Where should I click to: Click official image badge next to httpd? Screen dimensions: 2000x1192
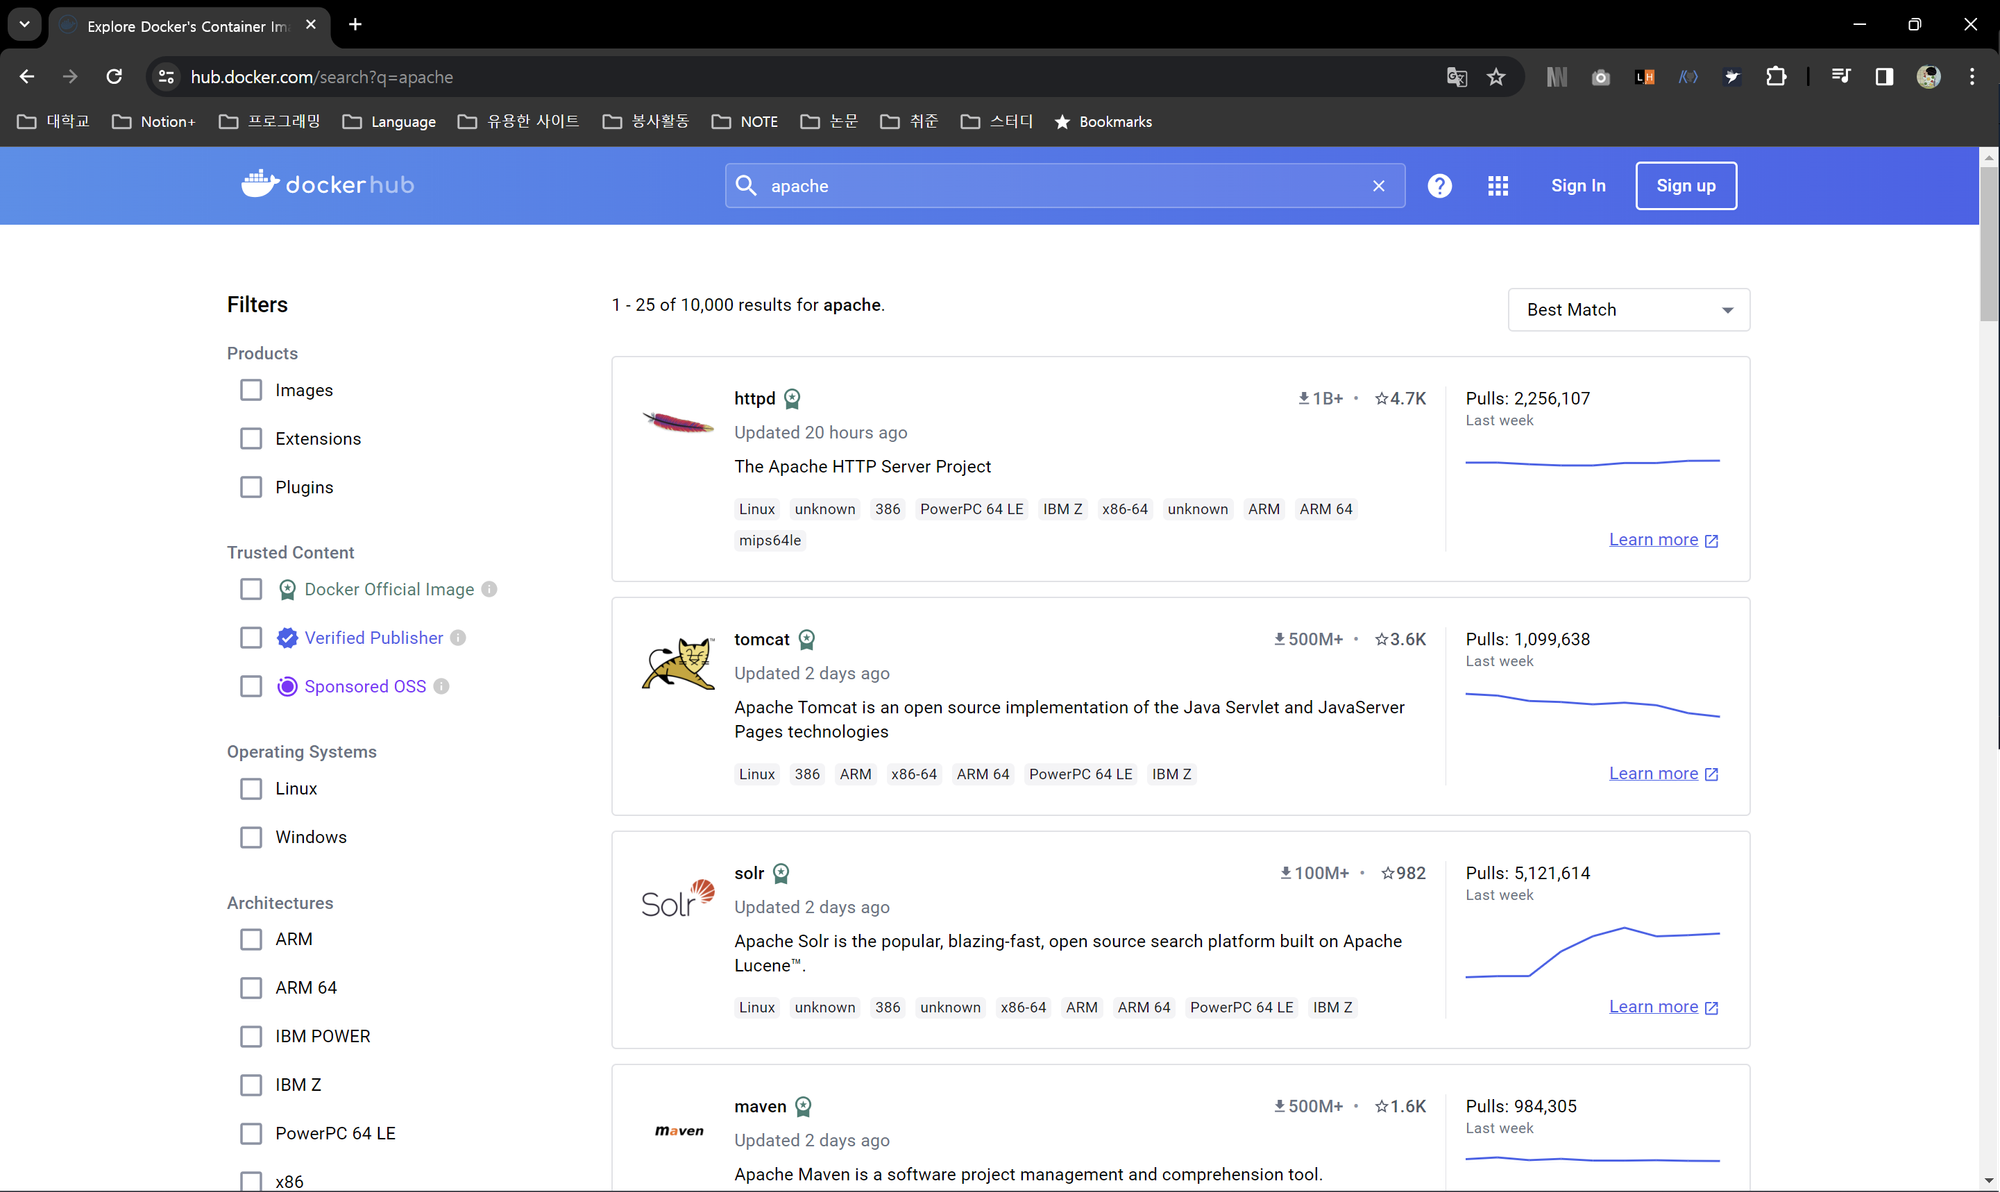point(792,399)
